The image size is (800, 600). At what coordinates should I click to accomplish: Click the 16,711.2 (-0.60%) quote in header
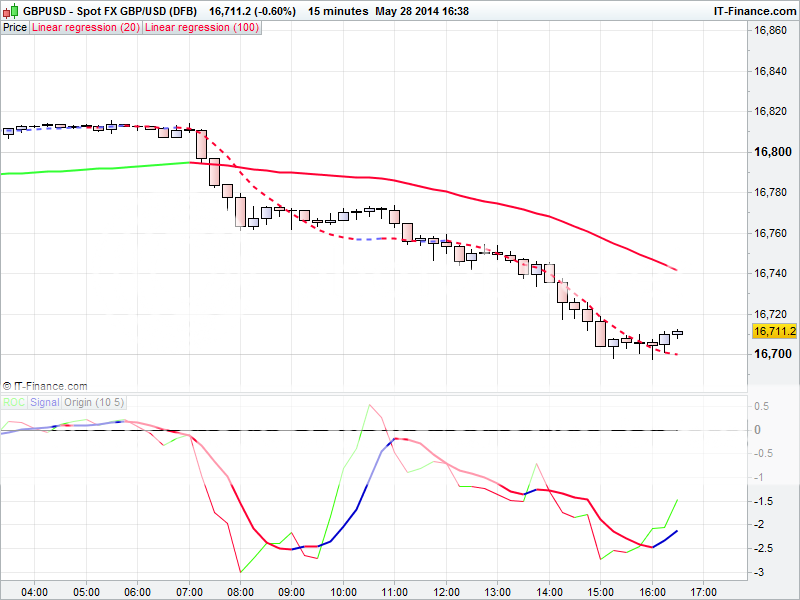click(x=252, y=11)
